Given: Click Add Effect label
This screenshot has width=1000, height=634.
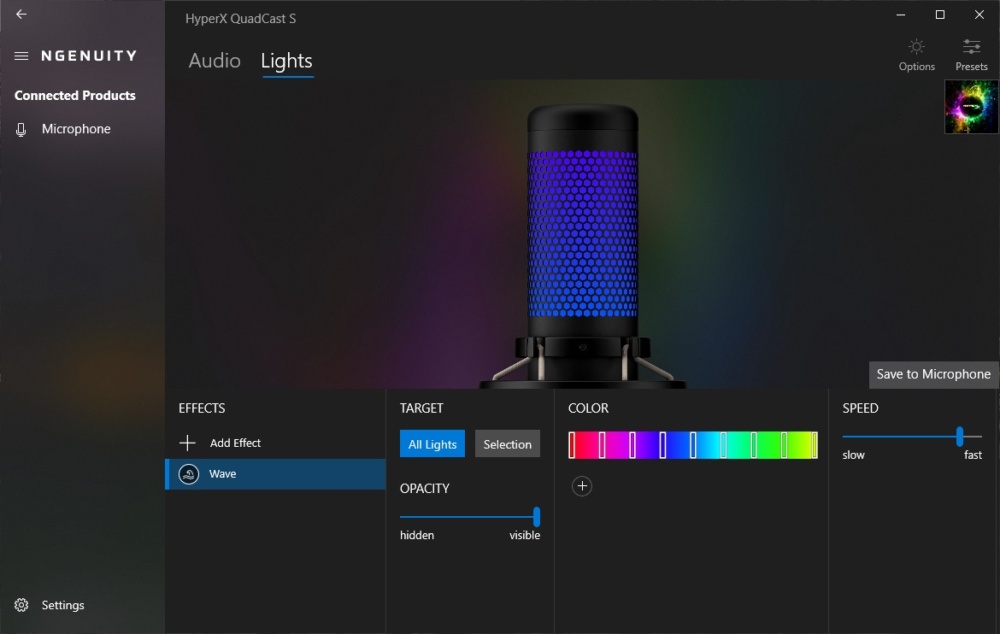Looking at the screenshot, I should click(x=235, y=443).
